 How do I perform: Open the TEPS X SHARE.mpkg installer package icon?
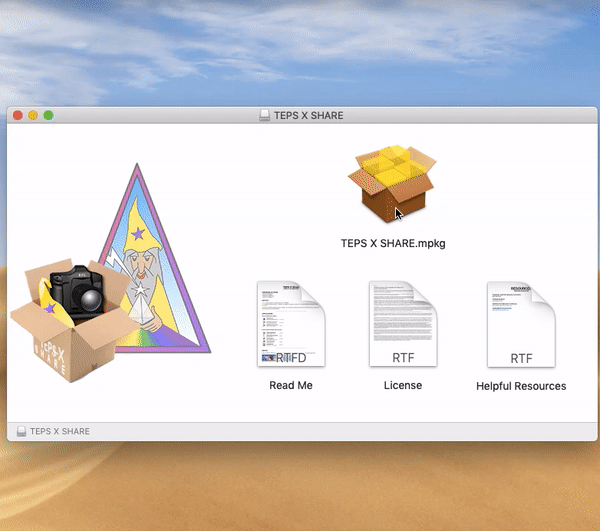(392, 183)
